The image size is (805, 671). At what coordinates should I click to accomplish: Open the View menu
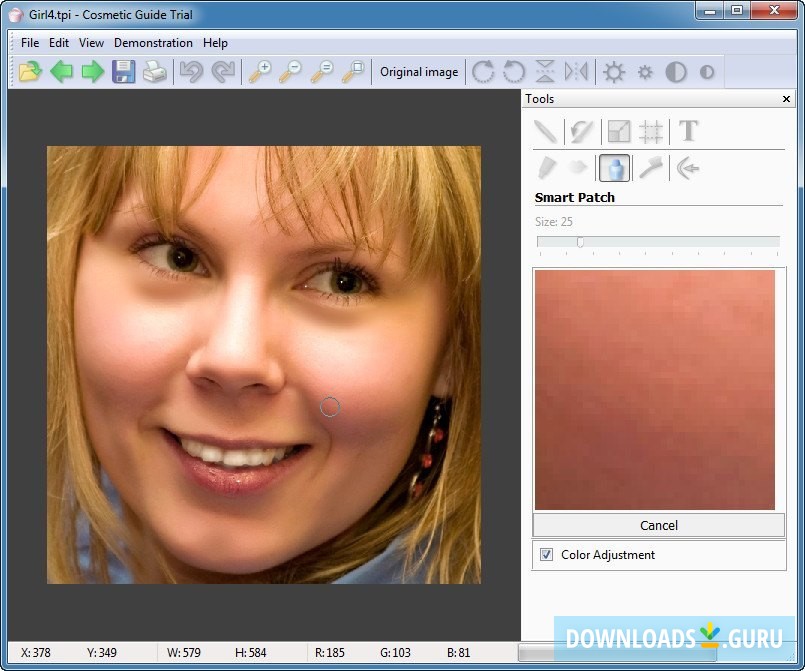[91, 43]
